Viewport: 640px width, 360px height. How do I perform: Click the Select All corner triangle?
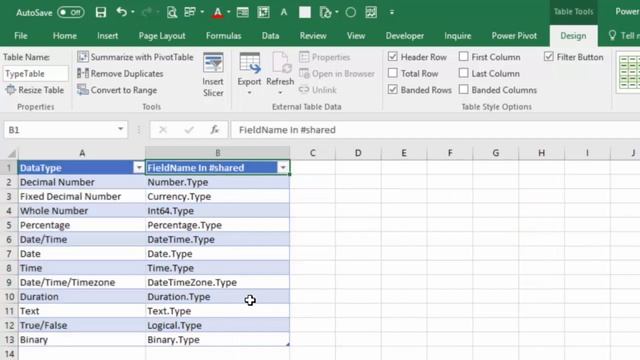click(x=12, y=153)
